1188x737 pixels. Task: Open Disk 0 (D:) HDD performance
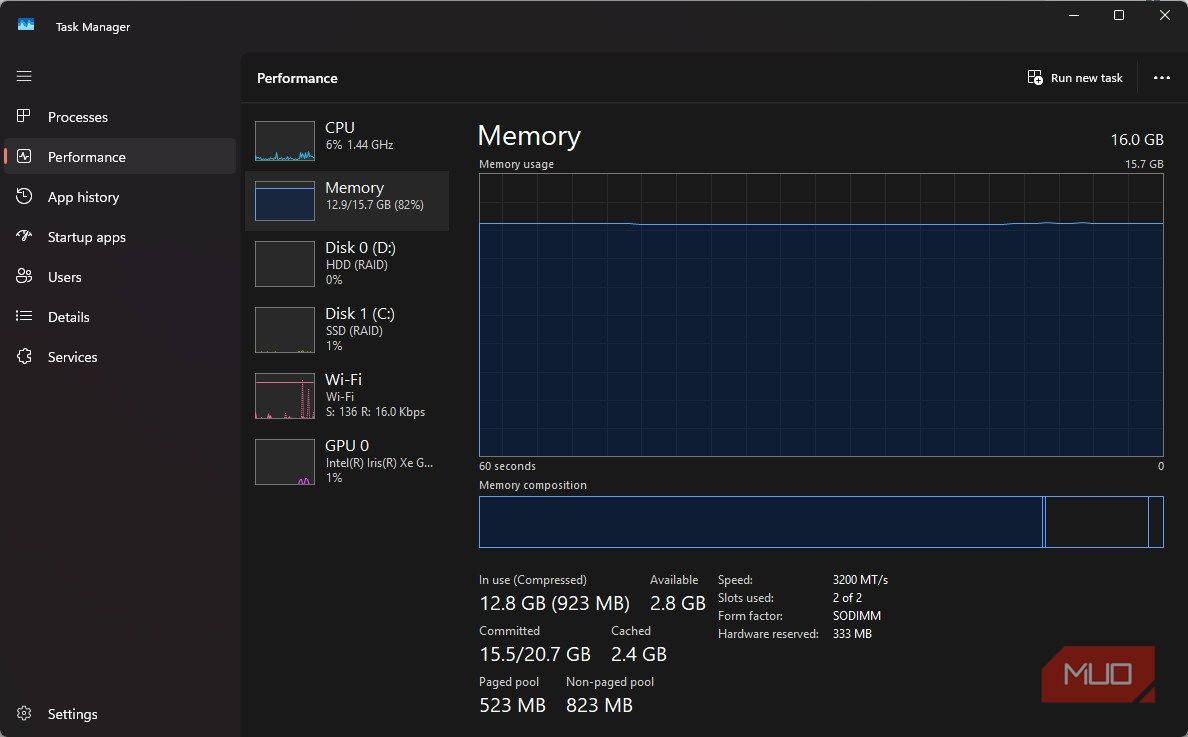(x=347, y=264)
